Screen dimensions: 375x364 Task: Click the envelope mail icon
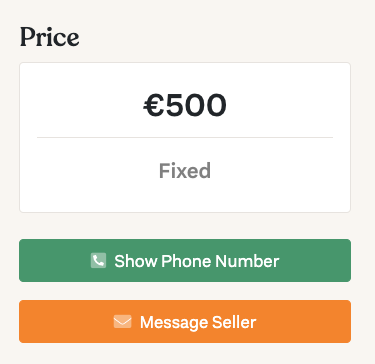tap(122, 322)
